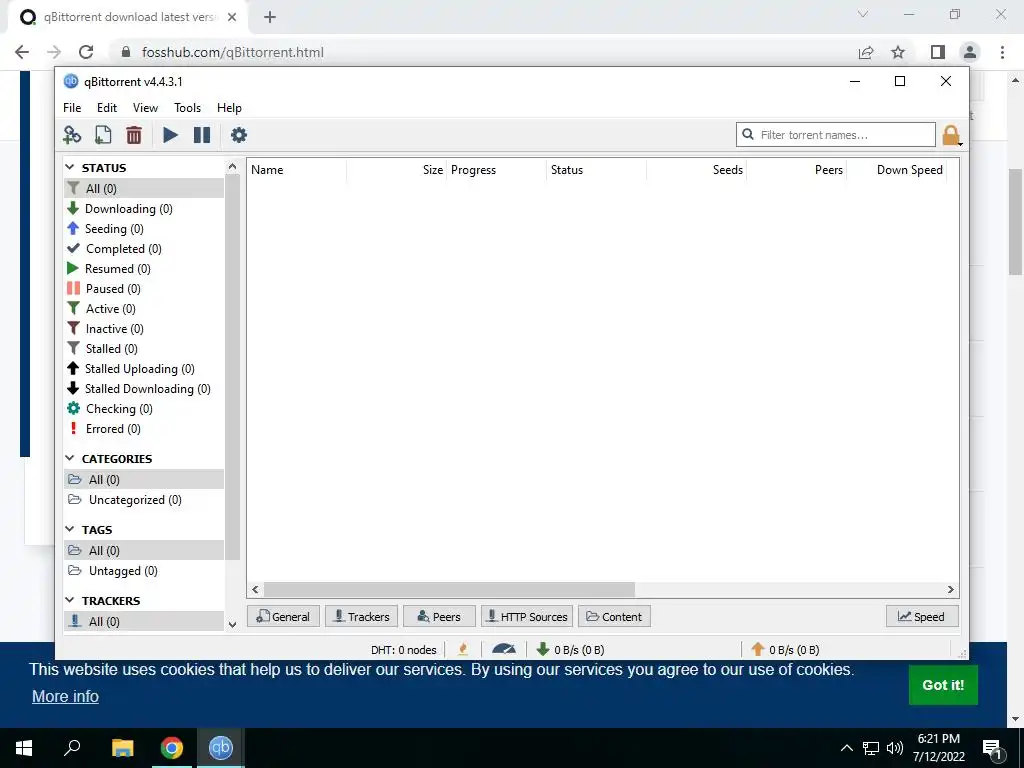Open the View menu
Viewport: 1024px width, 768px height.
coord(145,108)
